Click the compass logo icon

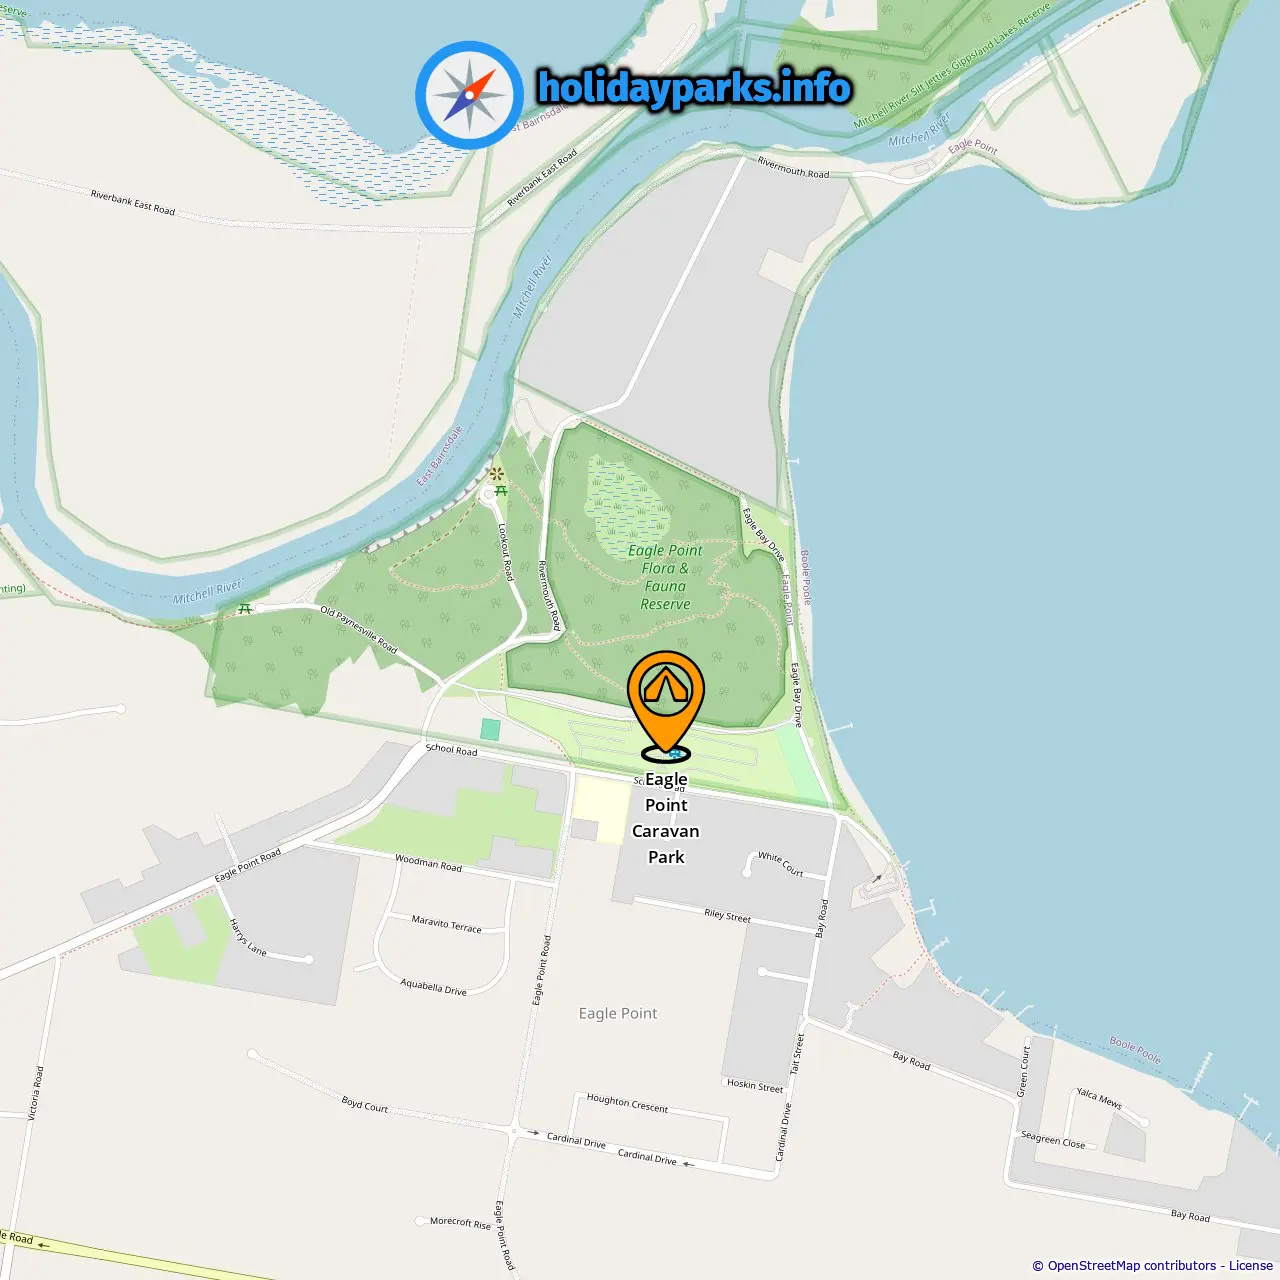click(x=469, y=95)
